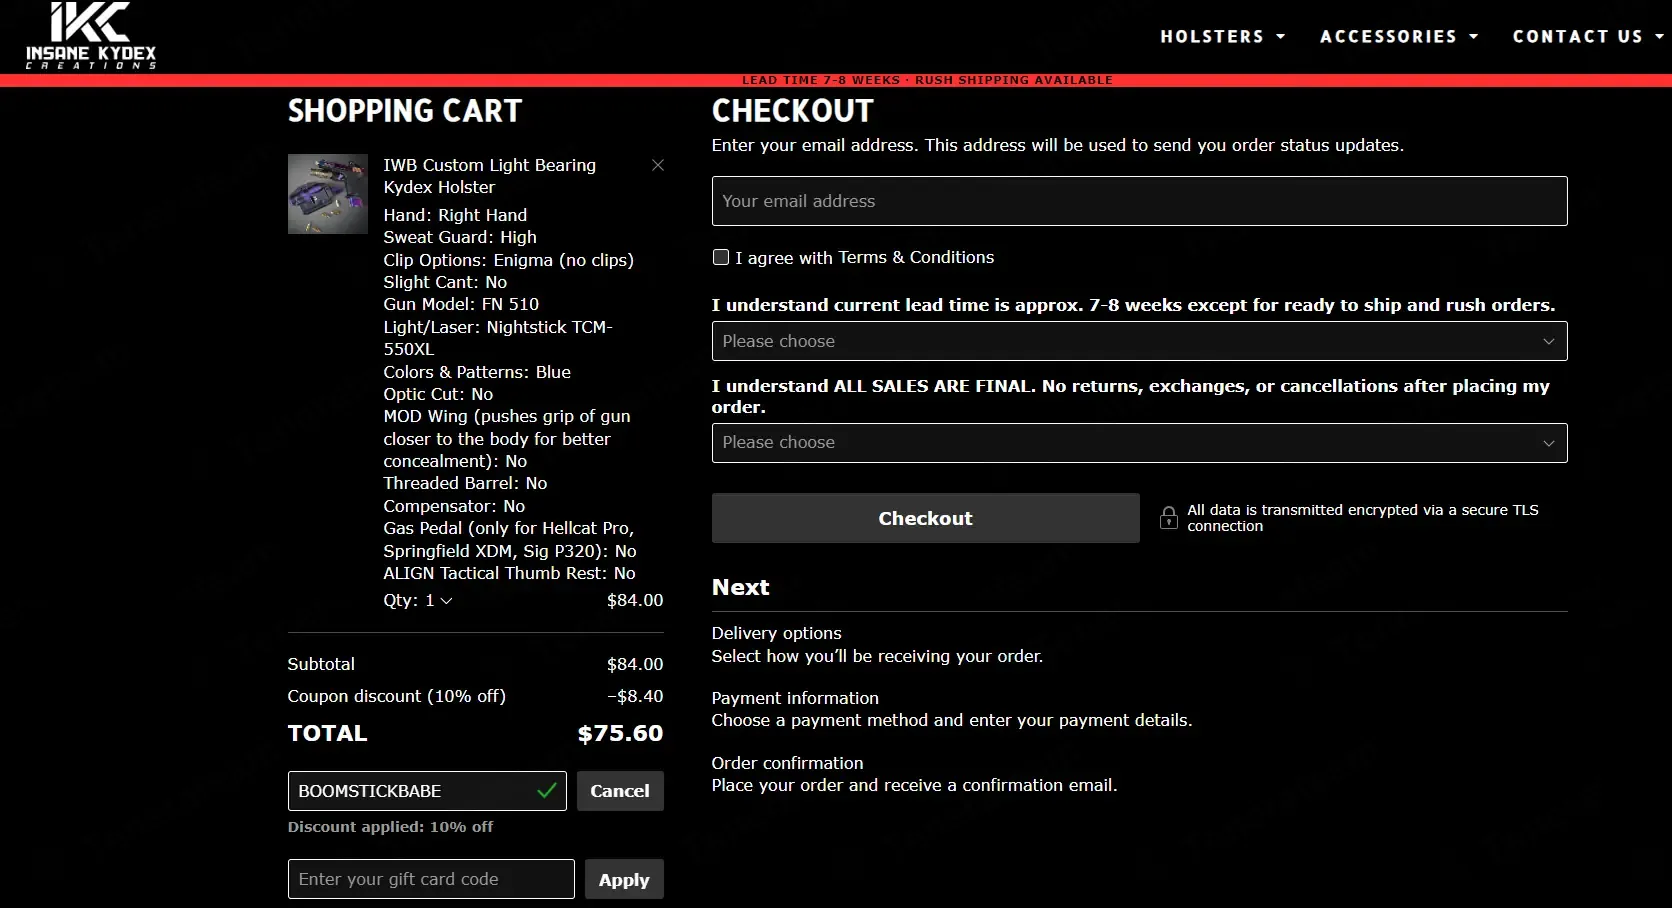Change the Qty dropdown for the holster

click(x=438, y=600)
